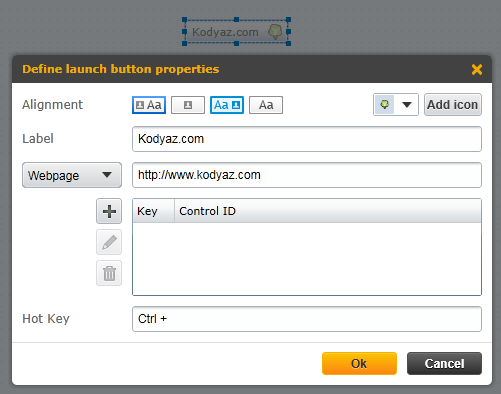The image size is (501, 394).
Task: Select text-left-of-icon alignment option
Action: pyautogui.click(x=227, y=105)
